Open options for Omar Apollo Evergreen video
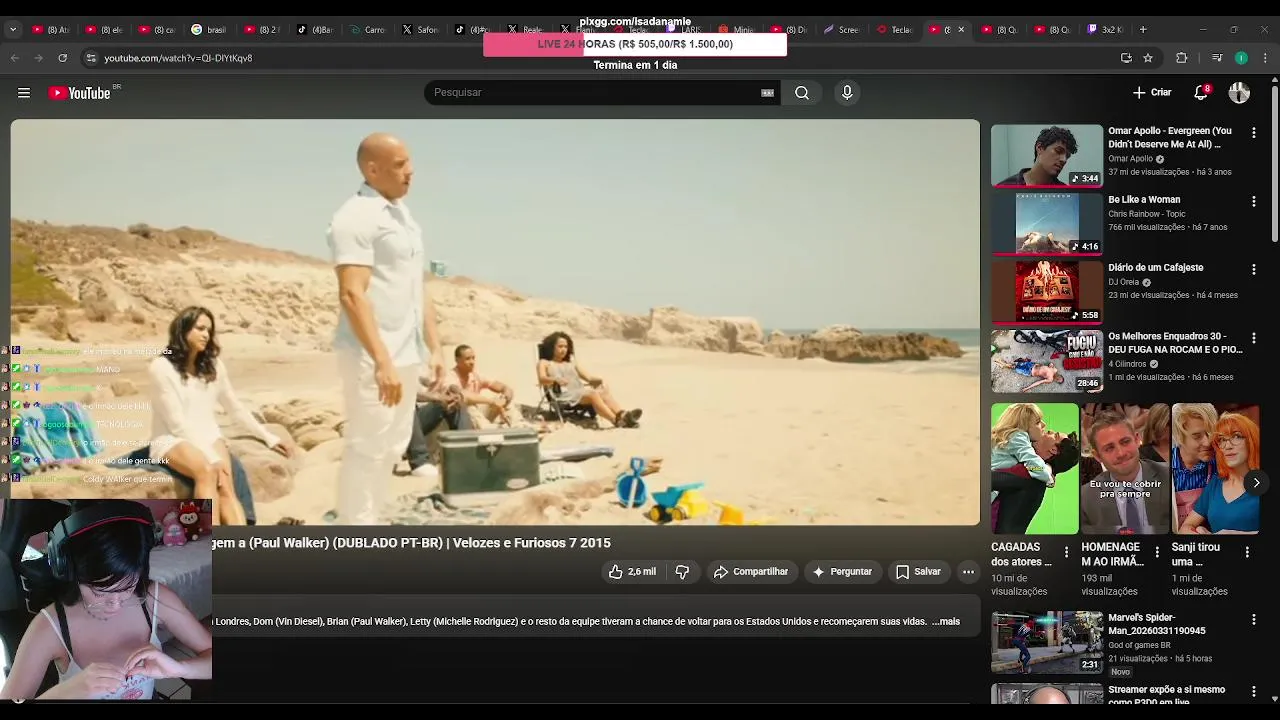This screenshot has height=720, width=1280. 1253,133
